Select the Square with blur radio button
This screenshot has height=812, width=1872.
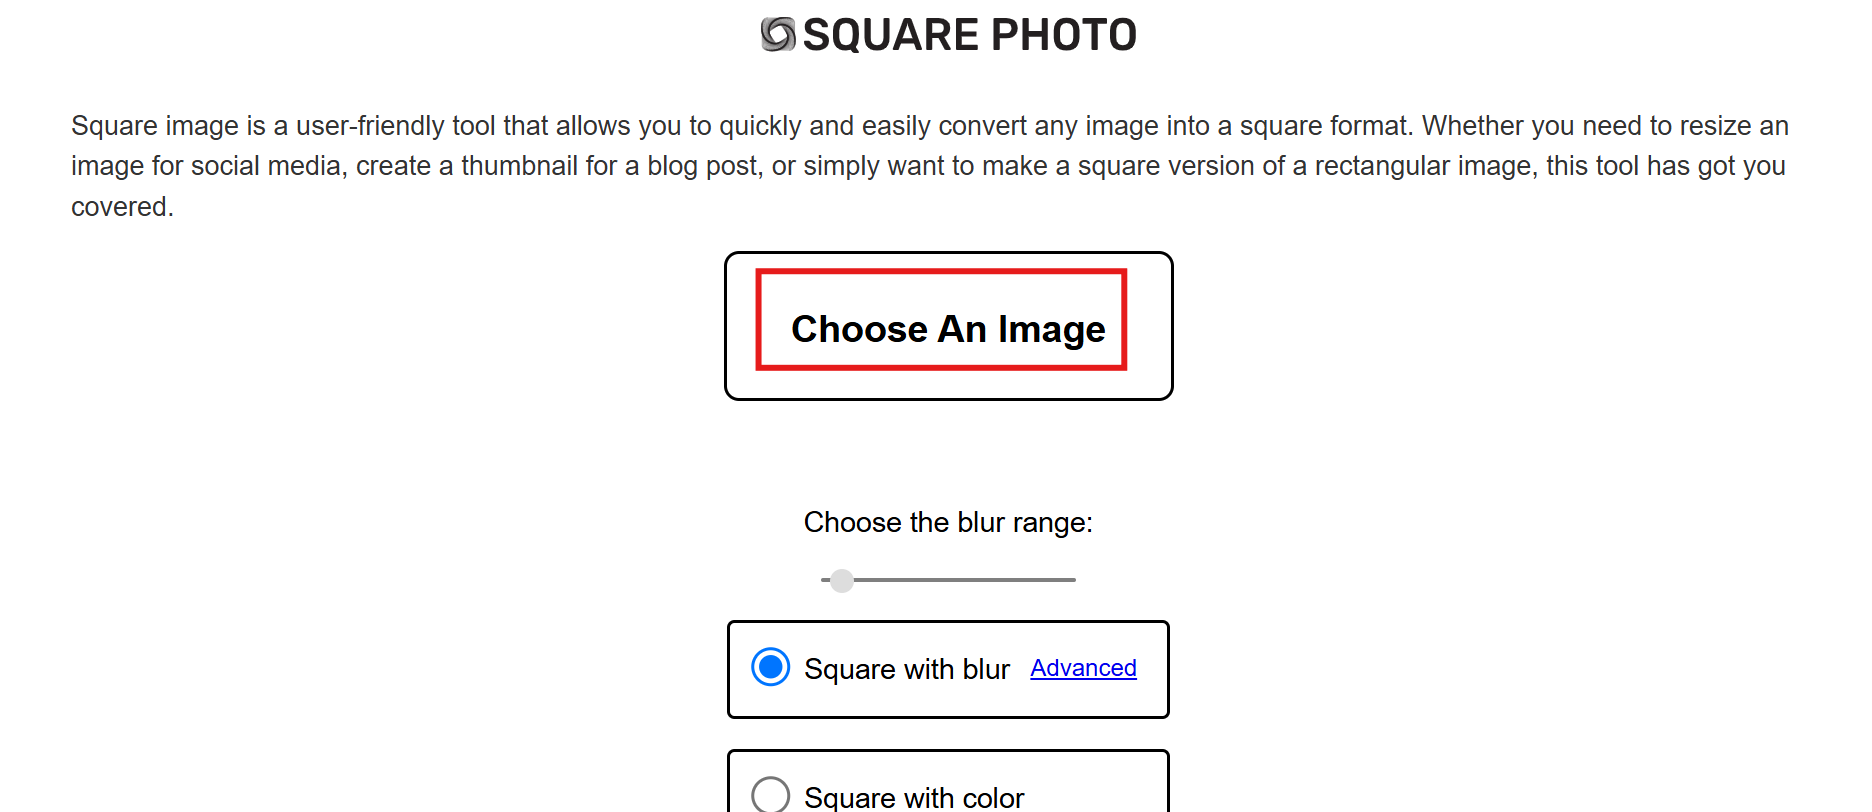(x=768, y=668)
